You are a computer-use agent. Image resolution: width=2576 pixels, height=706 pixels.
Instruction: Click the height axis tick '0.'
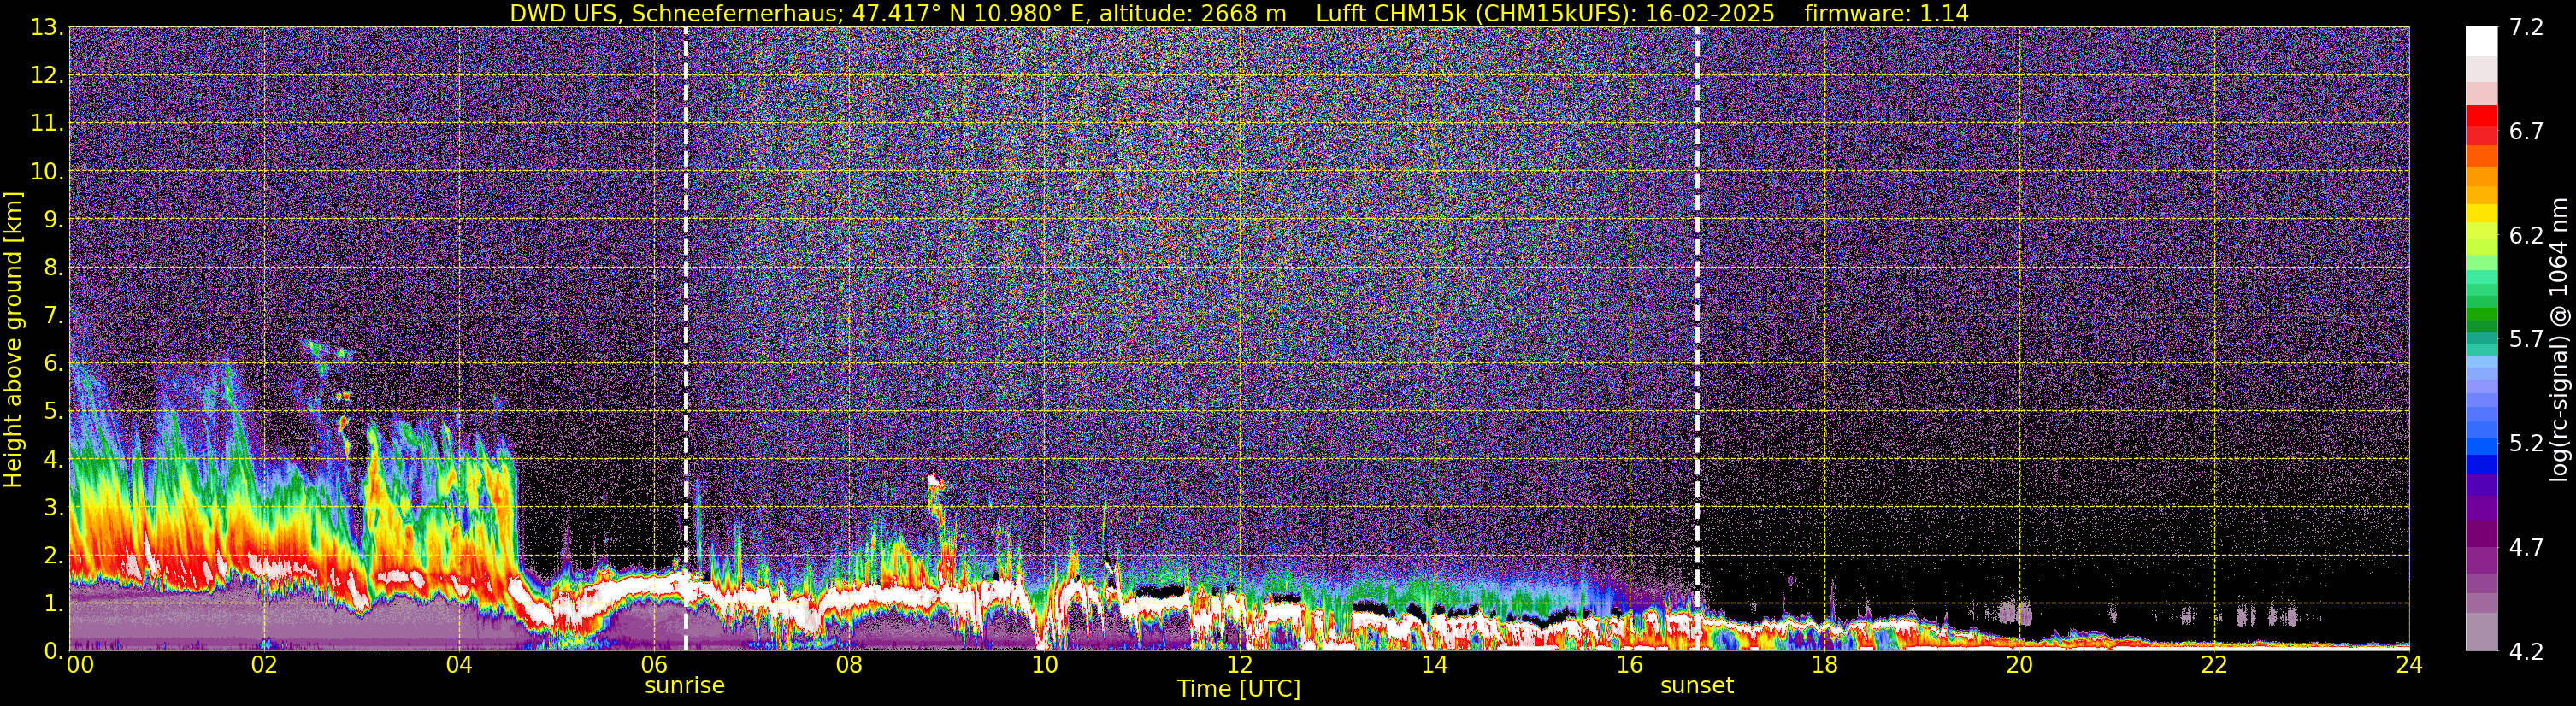tap(54, 651)
